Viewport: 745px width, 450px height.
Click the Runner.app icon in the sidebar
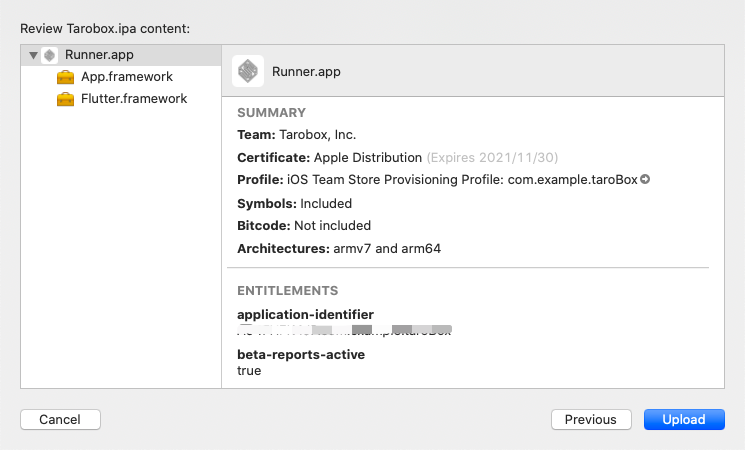pos(49,55)
